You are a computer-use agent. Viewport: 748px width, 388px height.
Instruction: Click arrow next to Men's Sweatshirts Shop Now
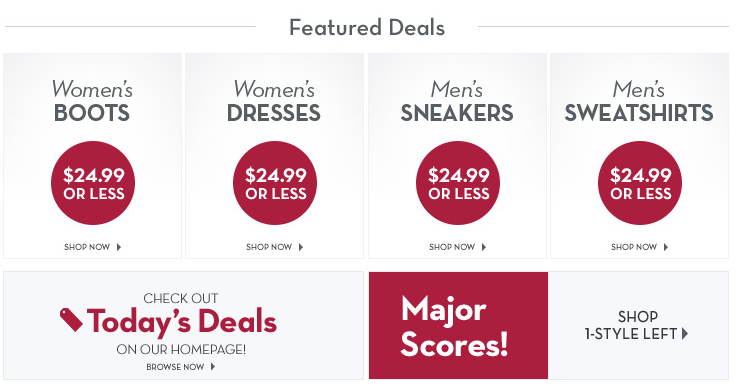(665, 247)
